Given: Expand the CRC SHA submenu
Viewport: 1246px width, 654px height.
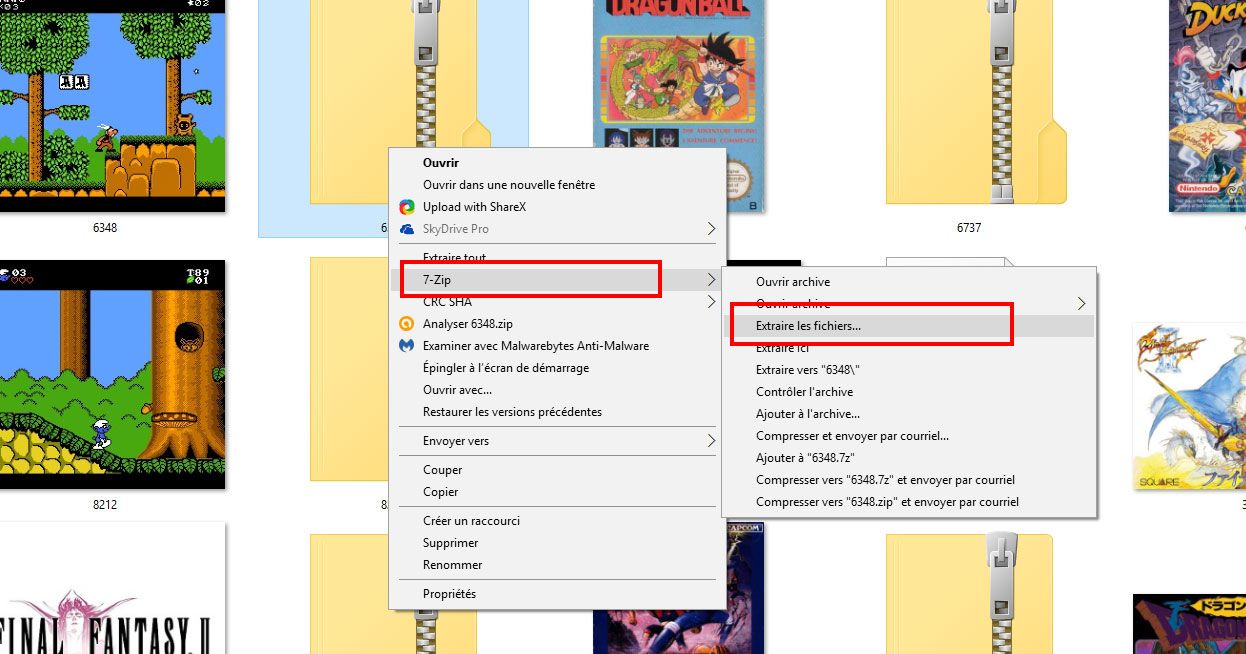Looking at the screenshot, I should pos(711,302).
